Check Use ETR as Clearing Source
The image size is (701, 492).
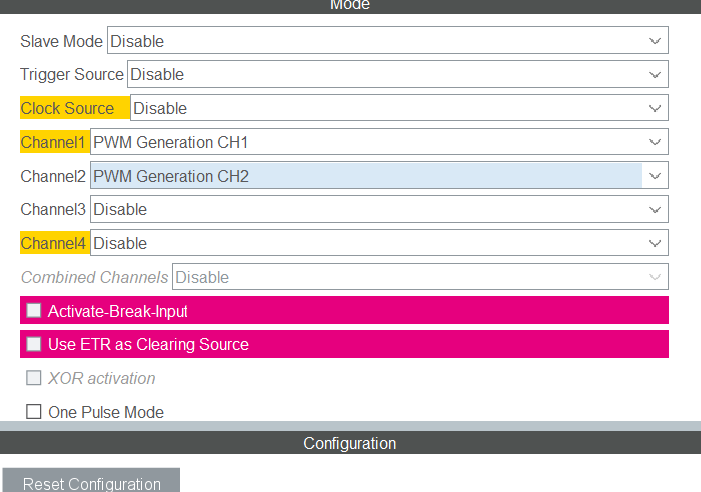click(x=34, y=344)
